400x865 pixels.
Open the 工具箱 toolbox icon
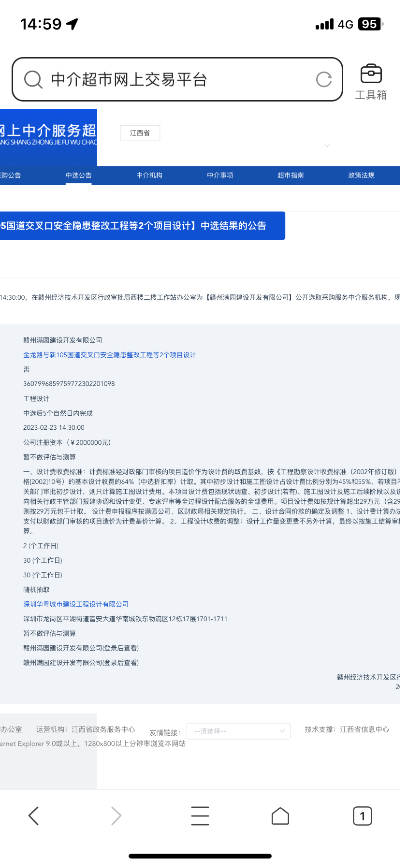(x=371, y=82)
